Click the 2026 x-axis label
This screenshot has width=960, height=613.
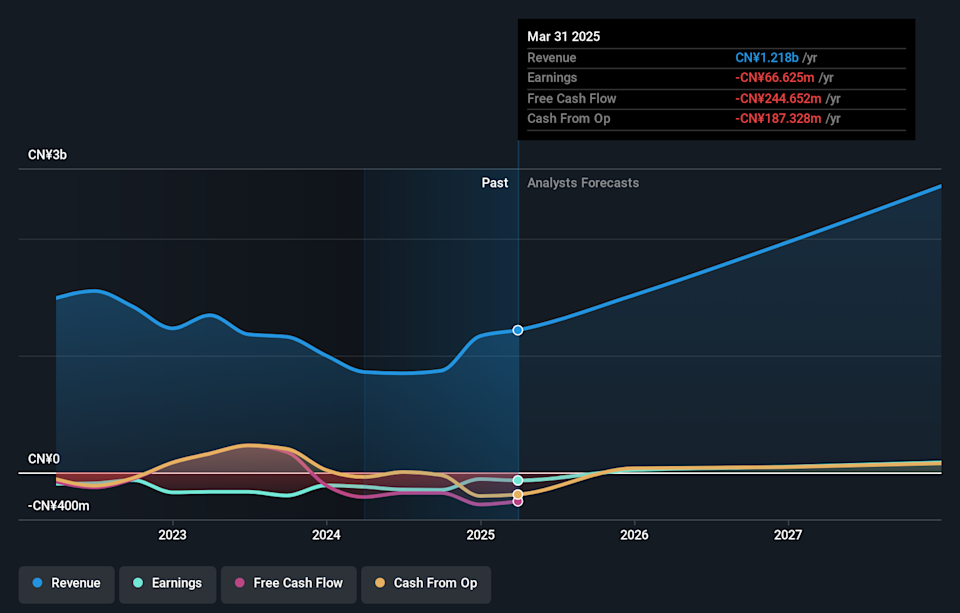click(634, 534)
